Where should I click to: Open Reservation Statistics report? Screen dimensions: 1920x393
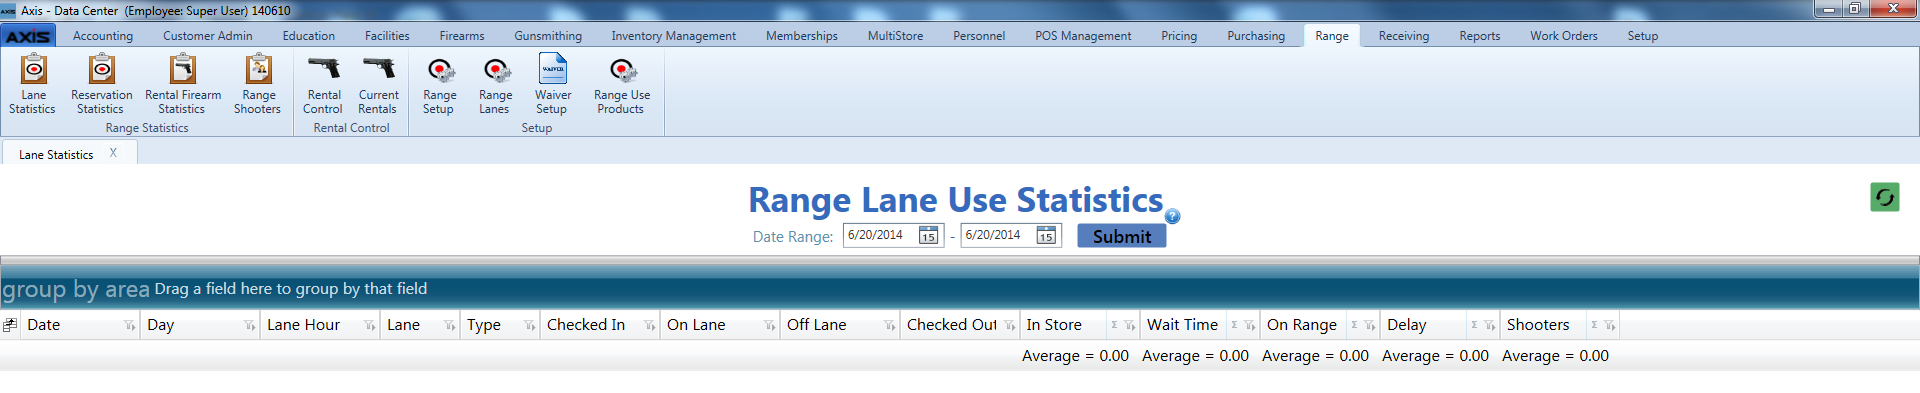click(101, 84)
